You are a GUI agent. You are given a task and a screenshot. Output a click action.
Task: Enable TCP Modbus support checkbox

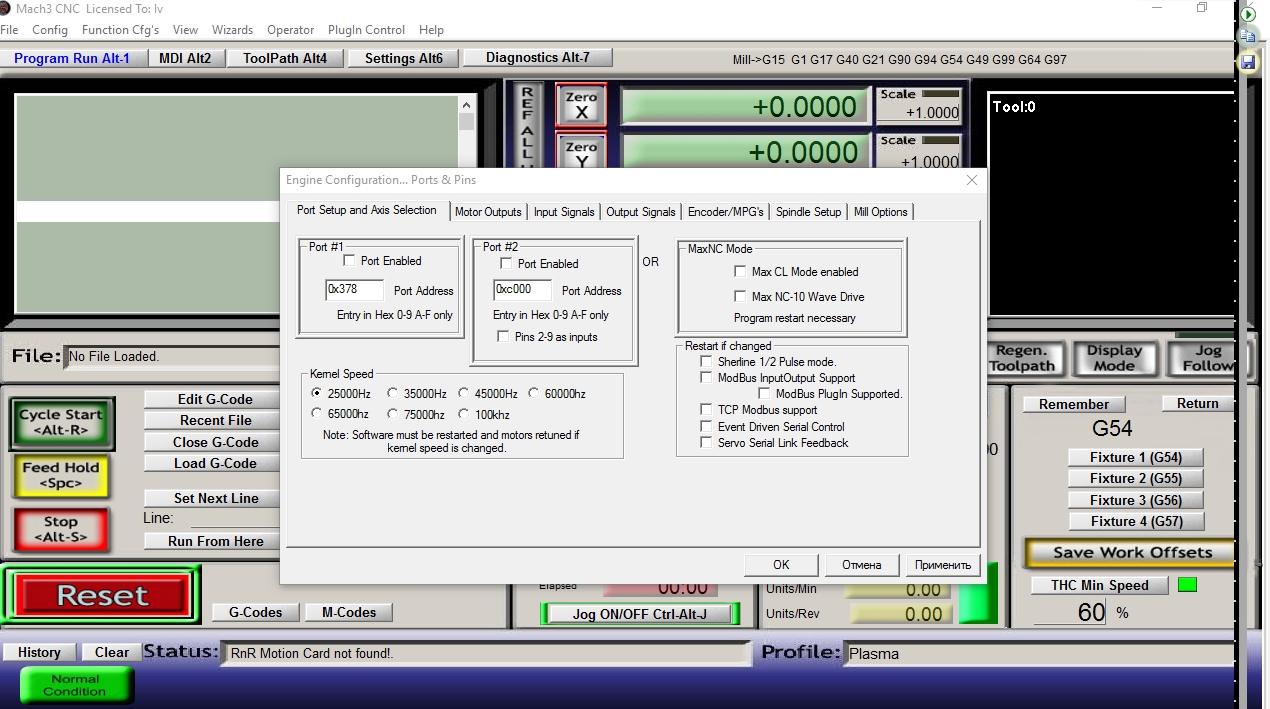pos(706,409)
